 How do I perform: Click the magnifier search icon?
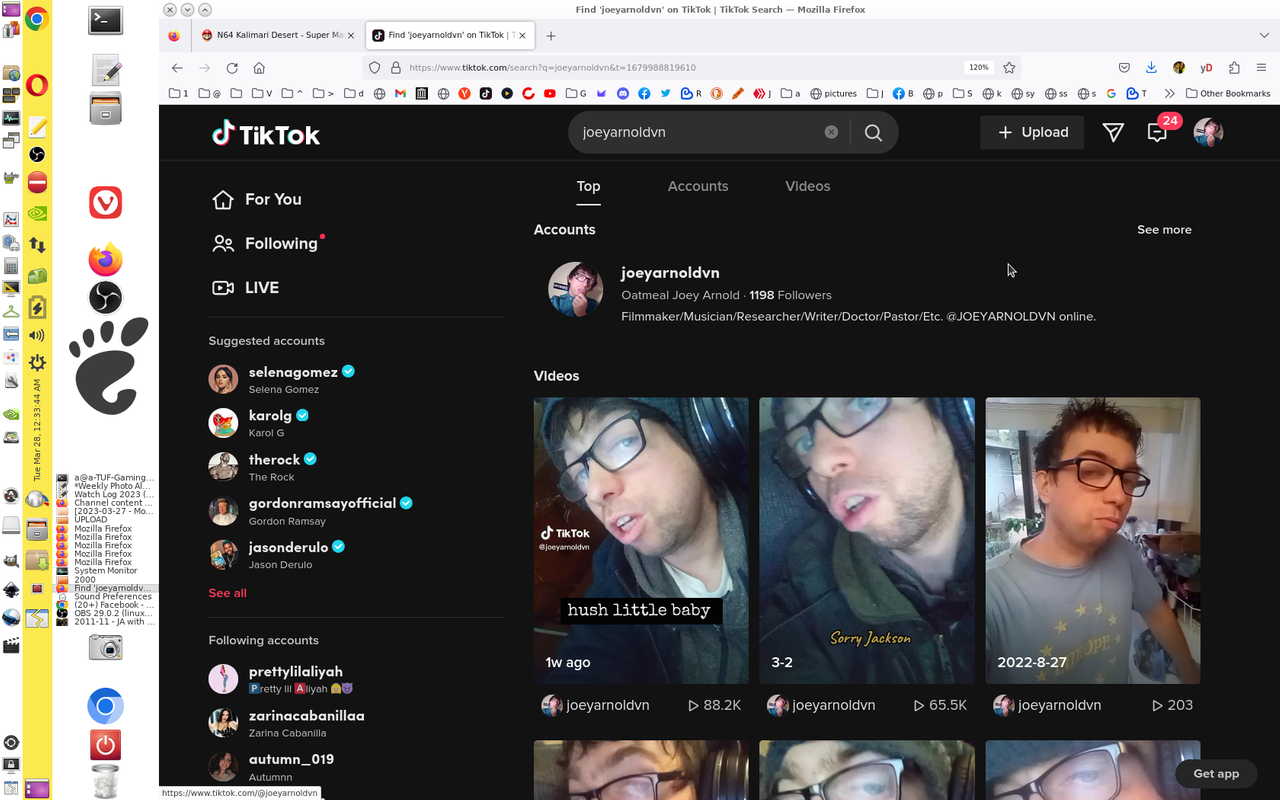click(x=873, y=133)
